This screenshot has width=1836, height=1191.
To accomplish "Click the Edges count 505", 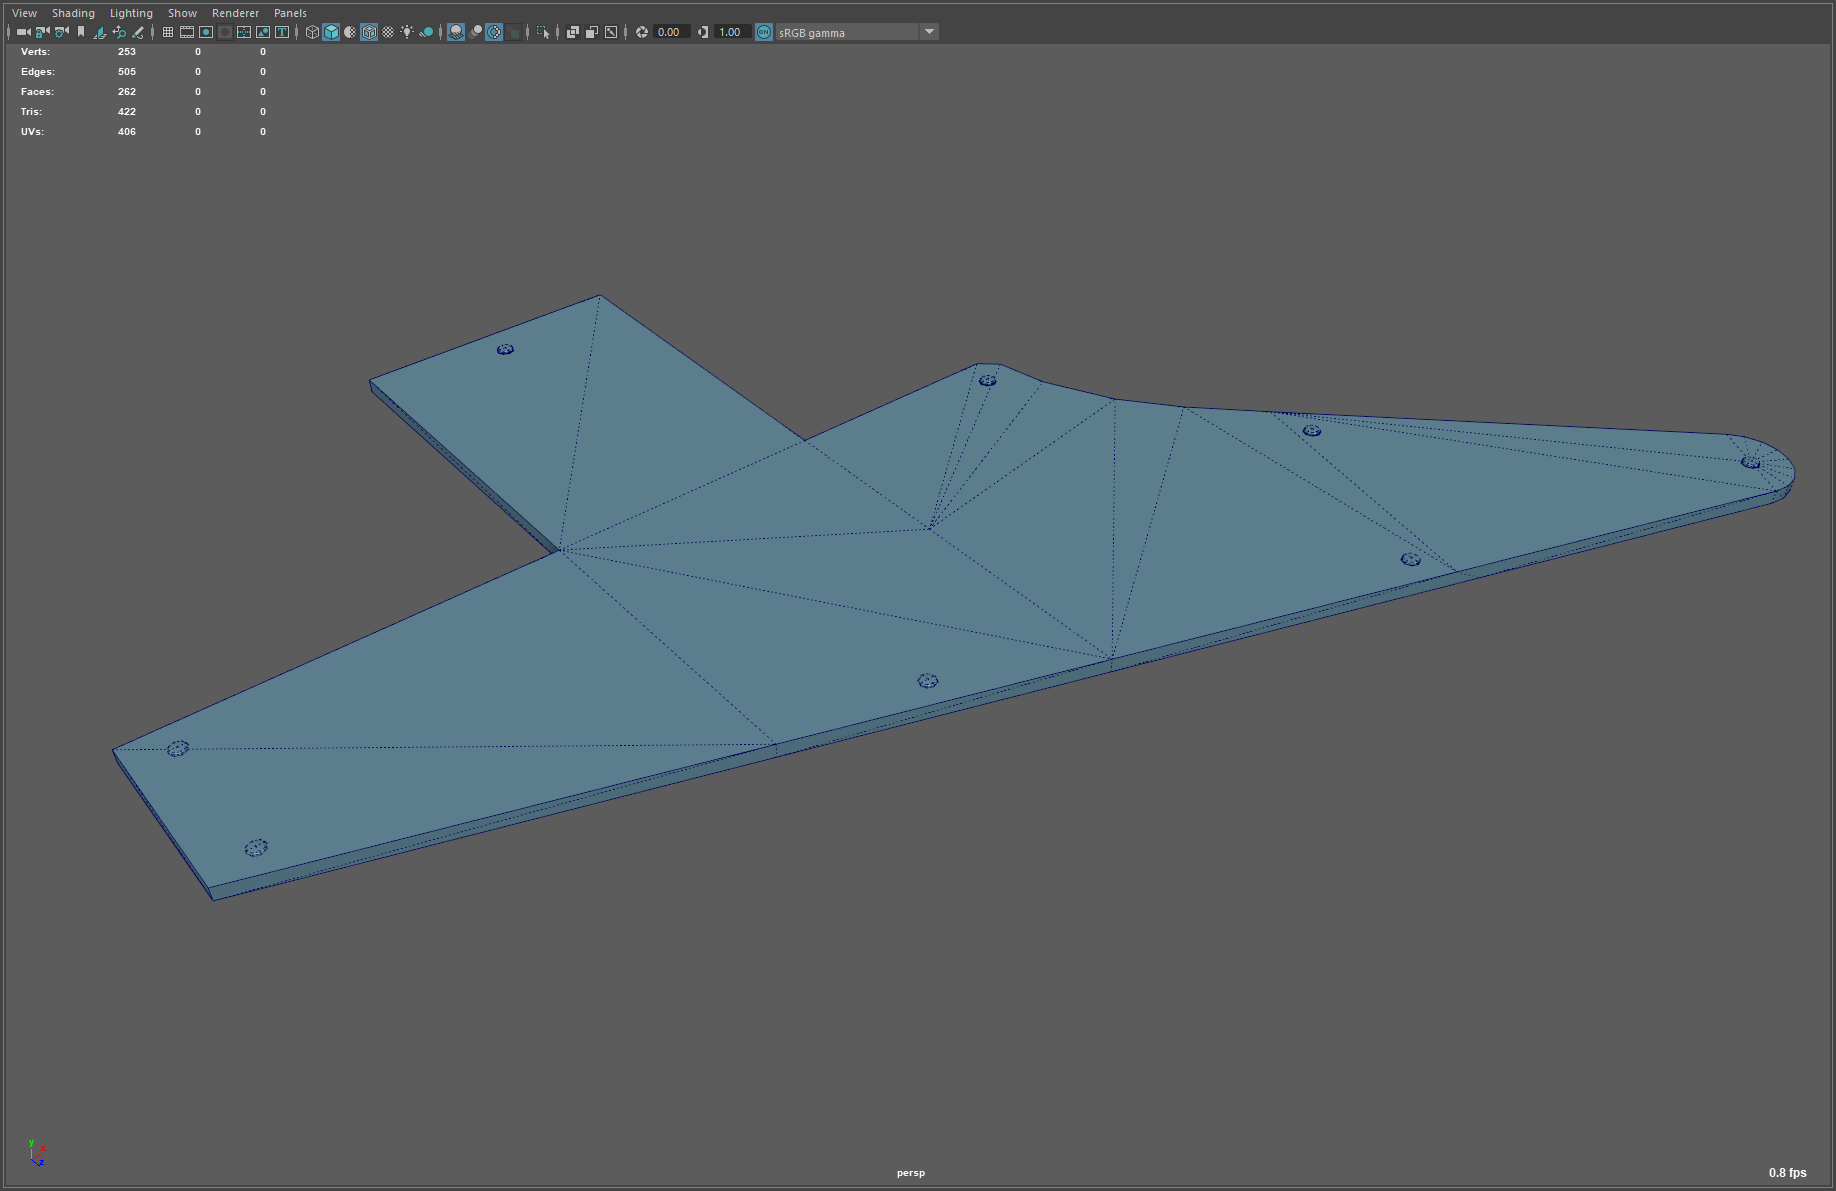I will (x=127, y=71).
